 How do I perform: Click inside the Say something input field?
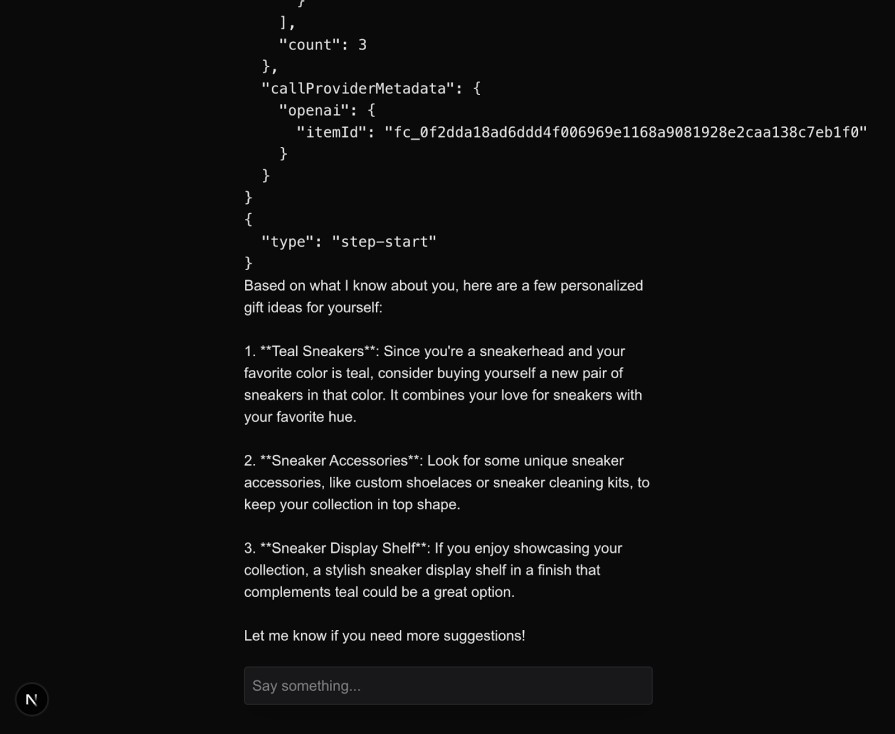tap(447, 685)
